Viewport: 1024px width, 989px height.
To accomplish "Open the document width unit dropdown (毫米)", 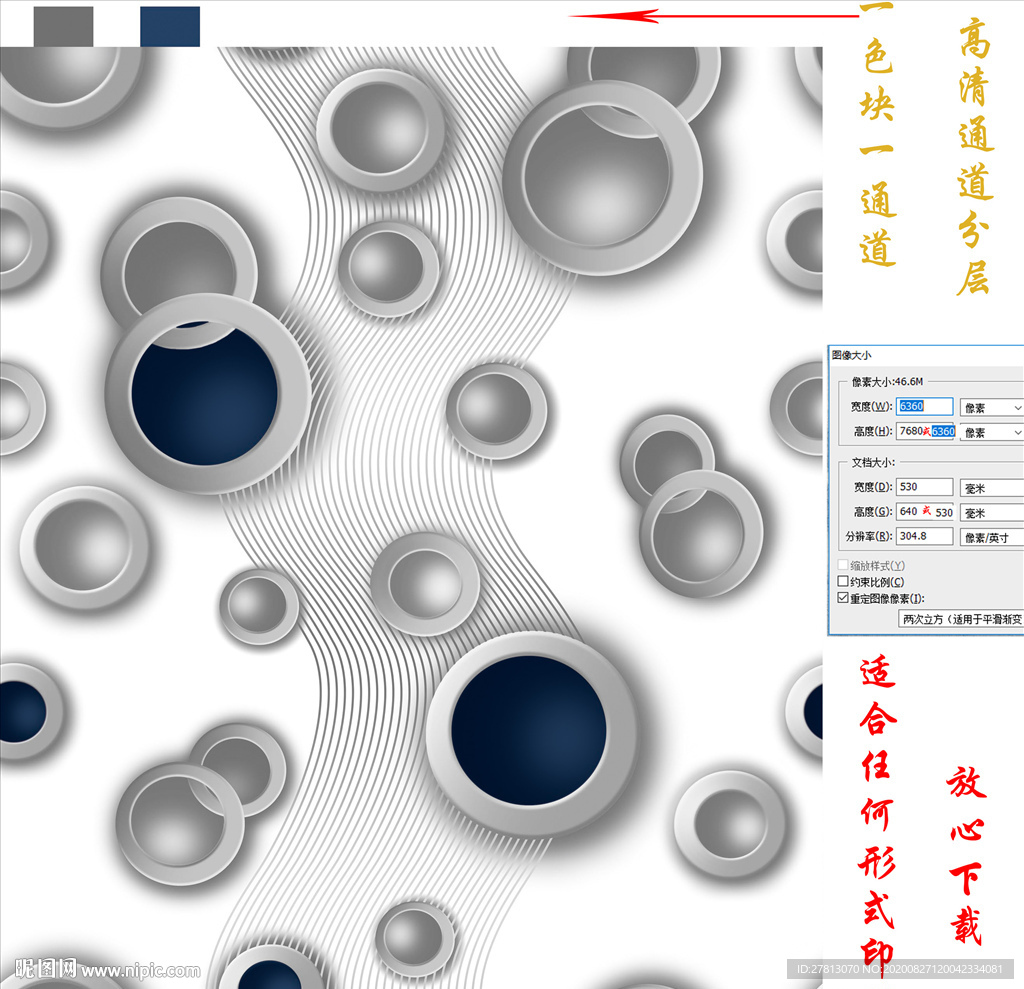I will coord(992,488).
